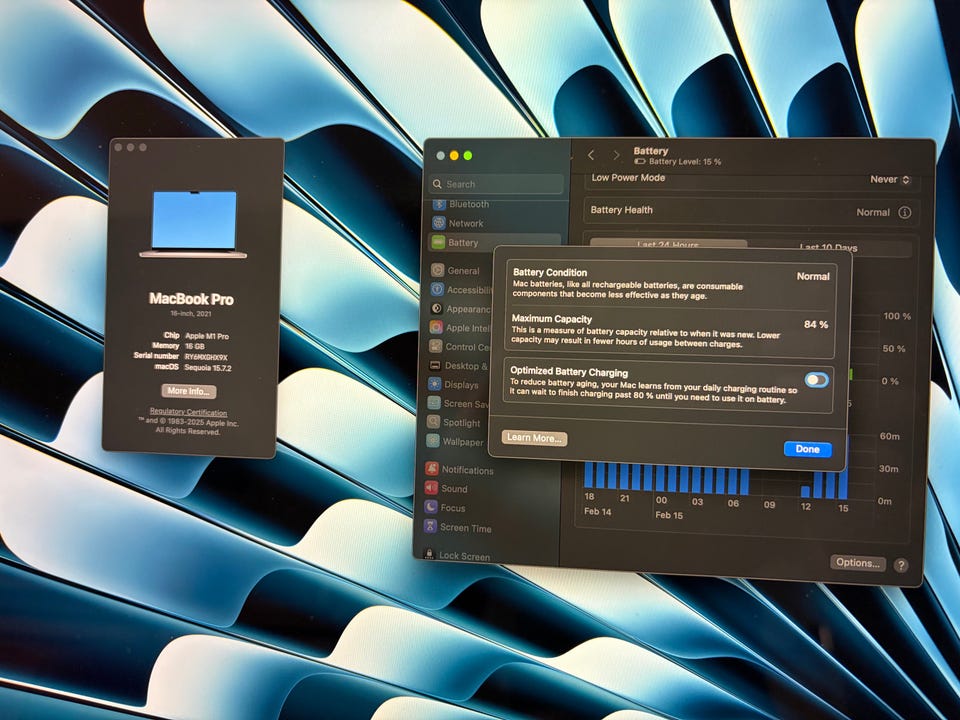The image size is (960, 720).
Task: Open Wallpaper icon in sidebar
Action: pos(433,441)
